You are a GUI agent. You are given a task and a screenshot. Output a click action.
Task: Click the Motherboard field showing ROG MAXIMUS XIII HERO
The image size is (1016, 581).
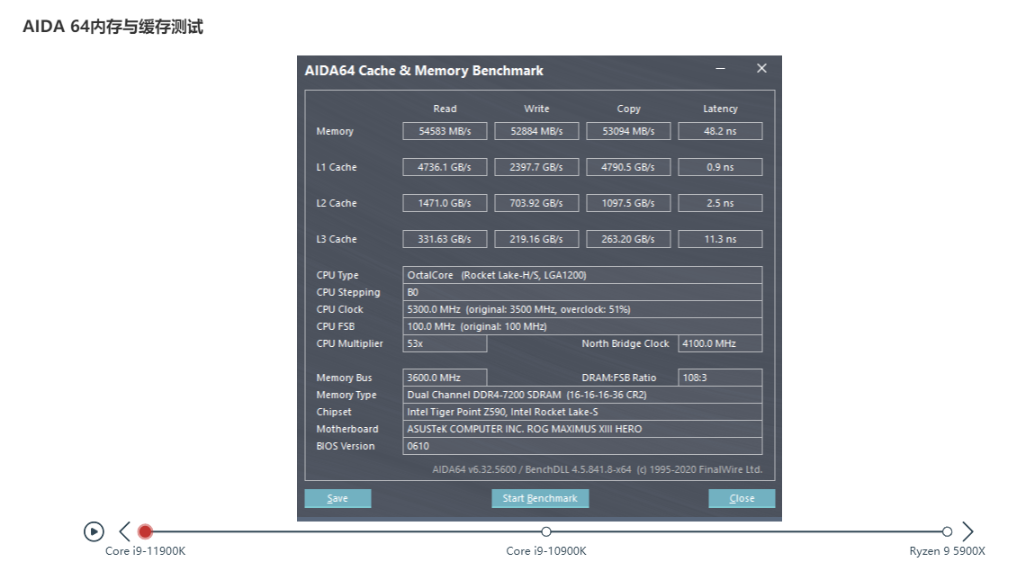[583, 429]
